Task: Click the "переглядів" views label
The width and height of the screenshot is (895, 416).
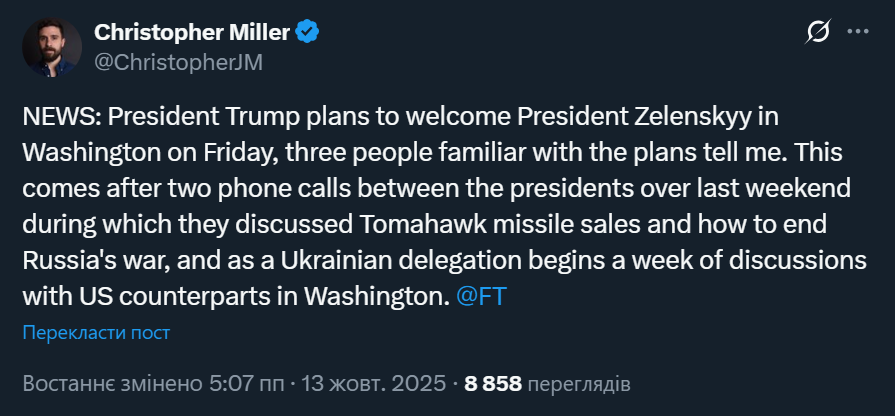Action: tap(578, 383)
